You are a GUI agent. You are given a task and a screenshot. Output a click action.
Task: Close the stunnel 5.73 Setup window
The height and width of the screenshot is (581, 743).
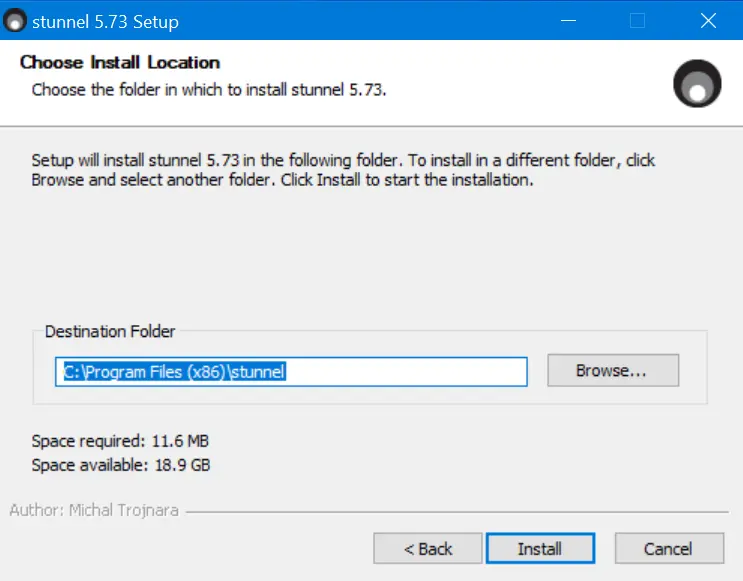click(x=708, y=21)
